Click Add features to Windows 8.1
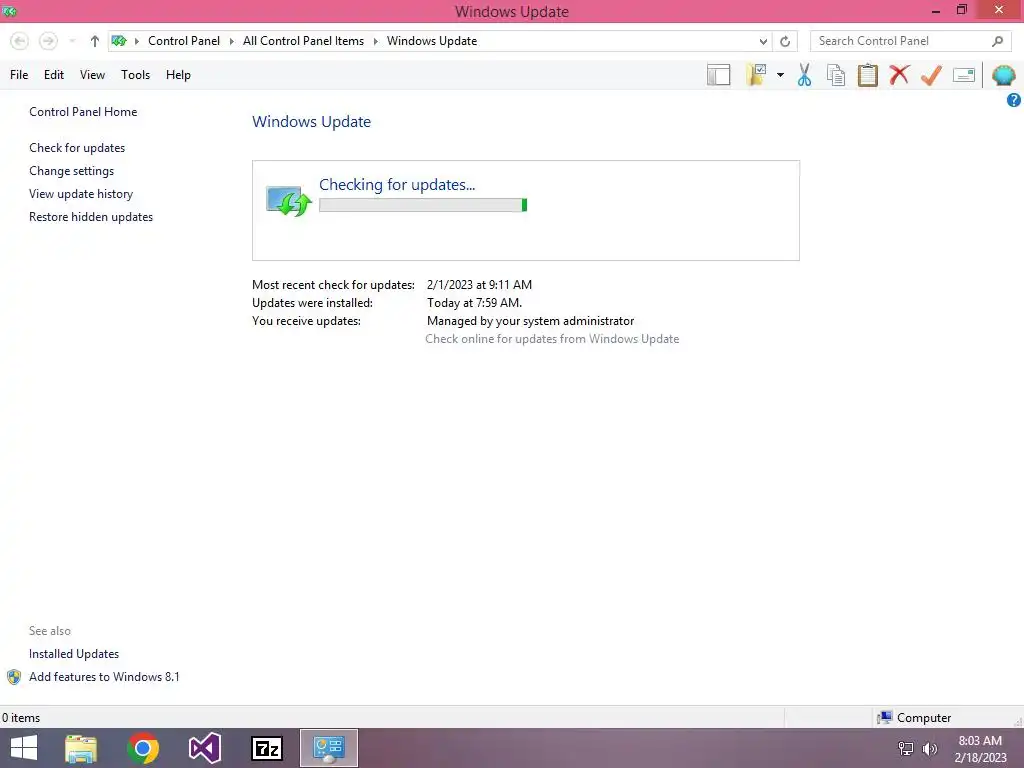The width and height of the screenshot is (1024, 768). coord(104,677)
